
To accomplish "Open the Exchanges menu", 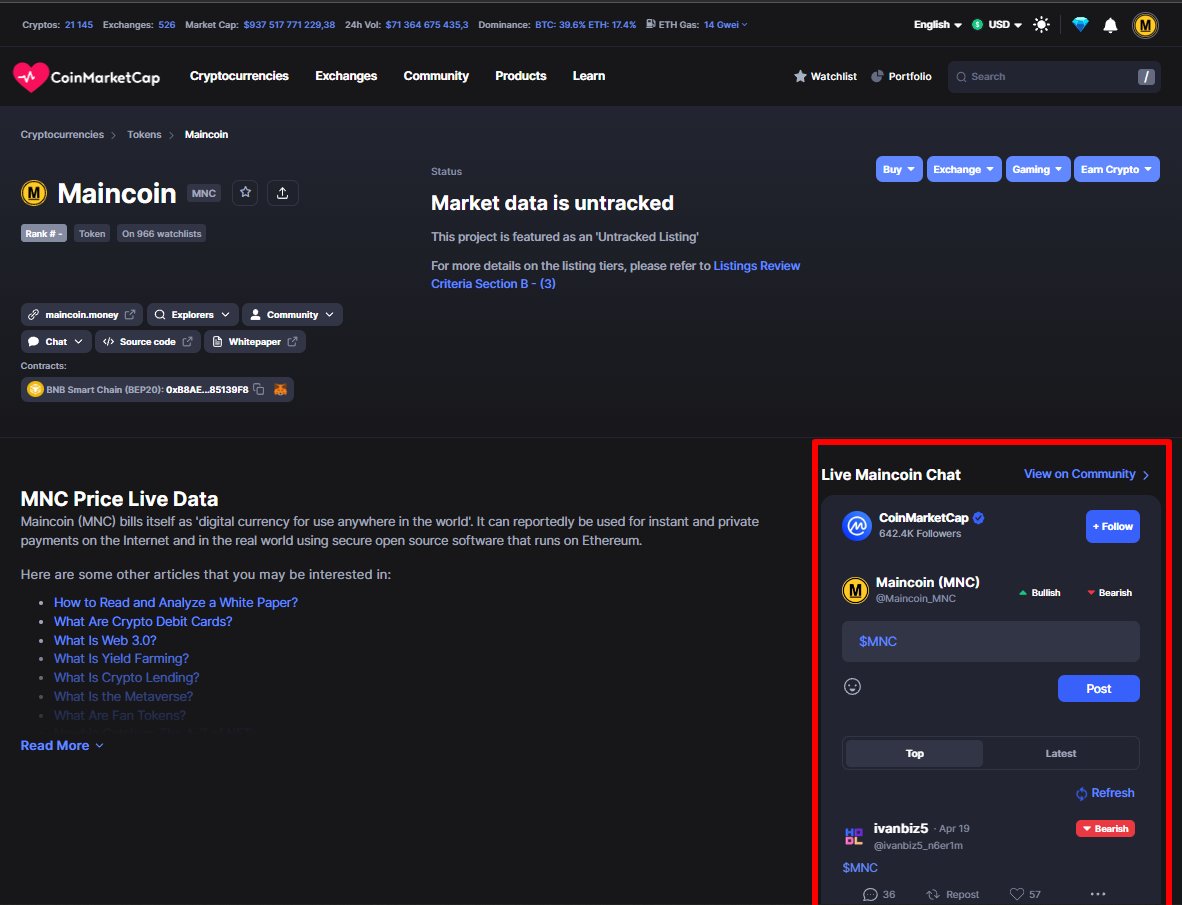I will (x=346, y=76).
